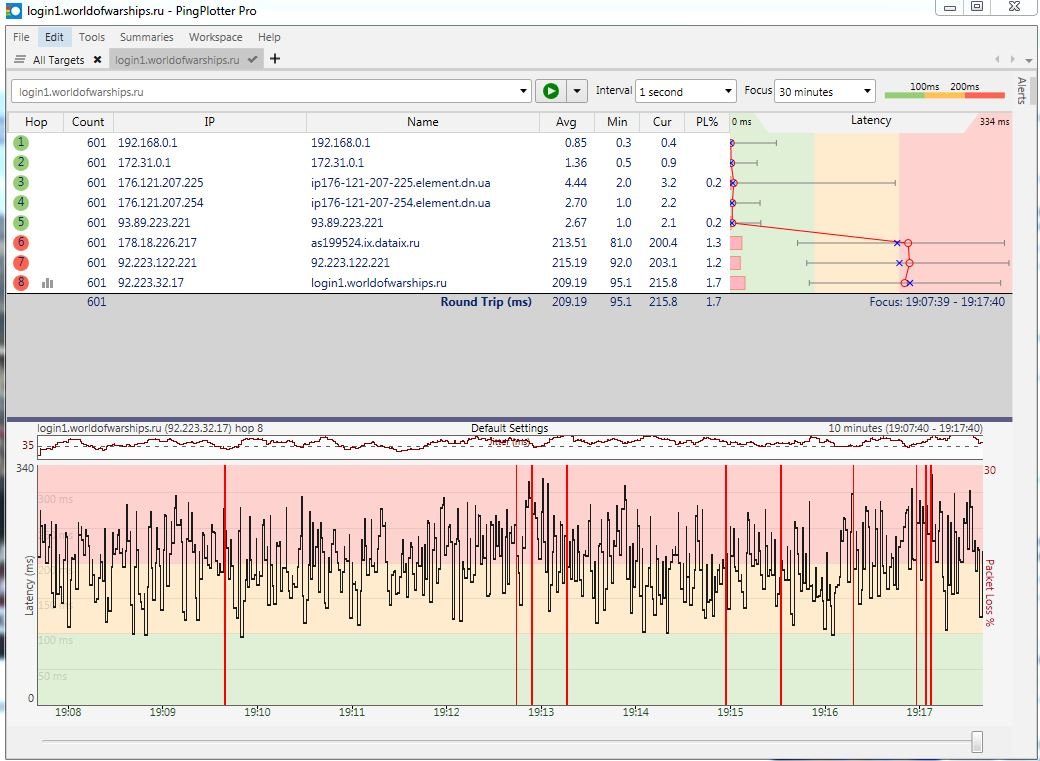Click the green hop 1 circle icon
1040x761 pixels.
click(x=21, y=143)
